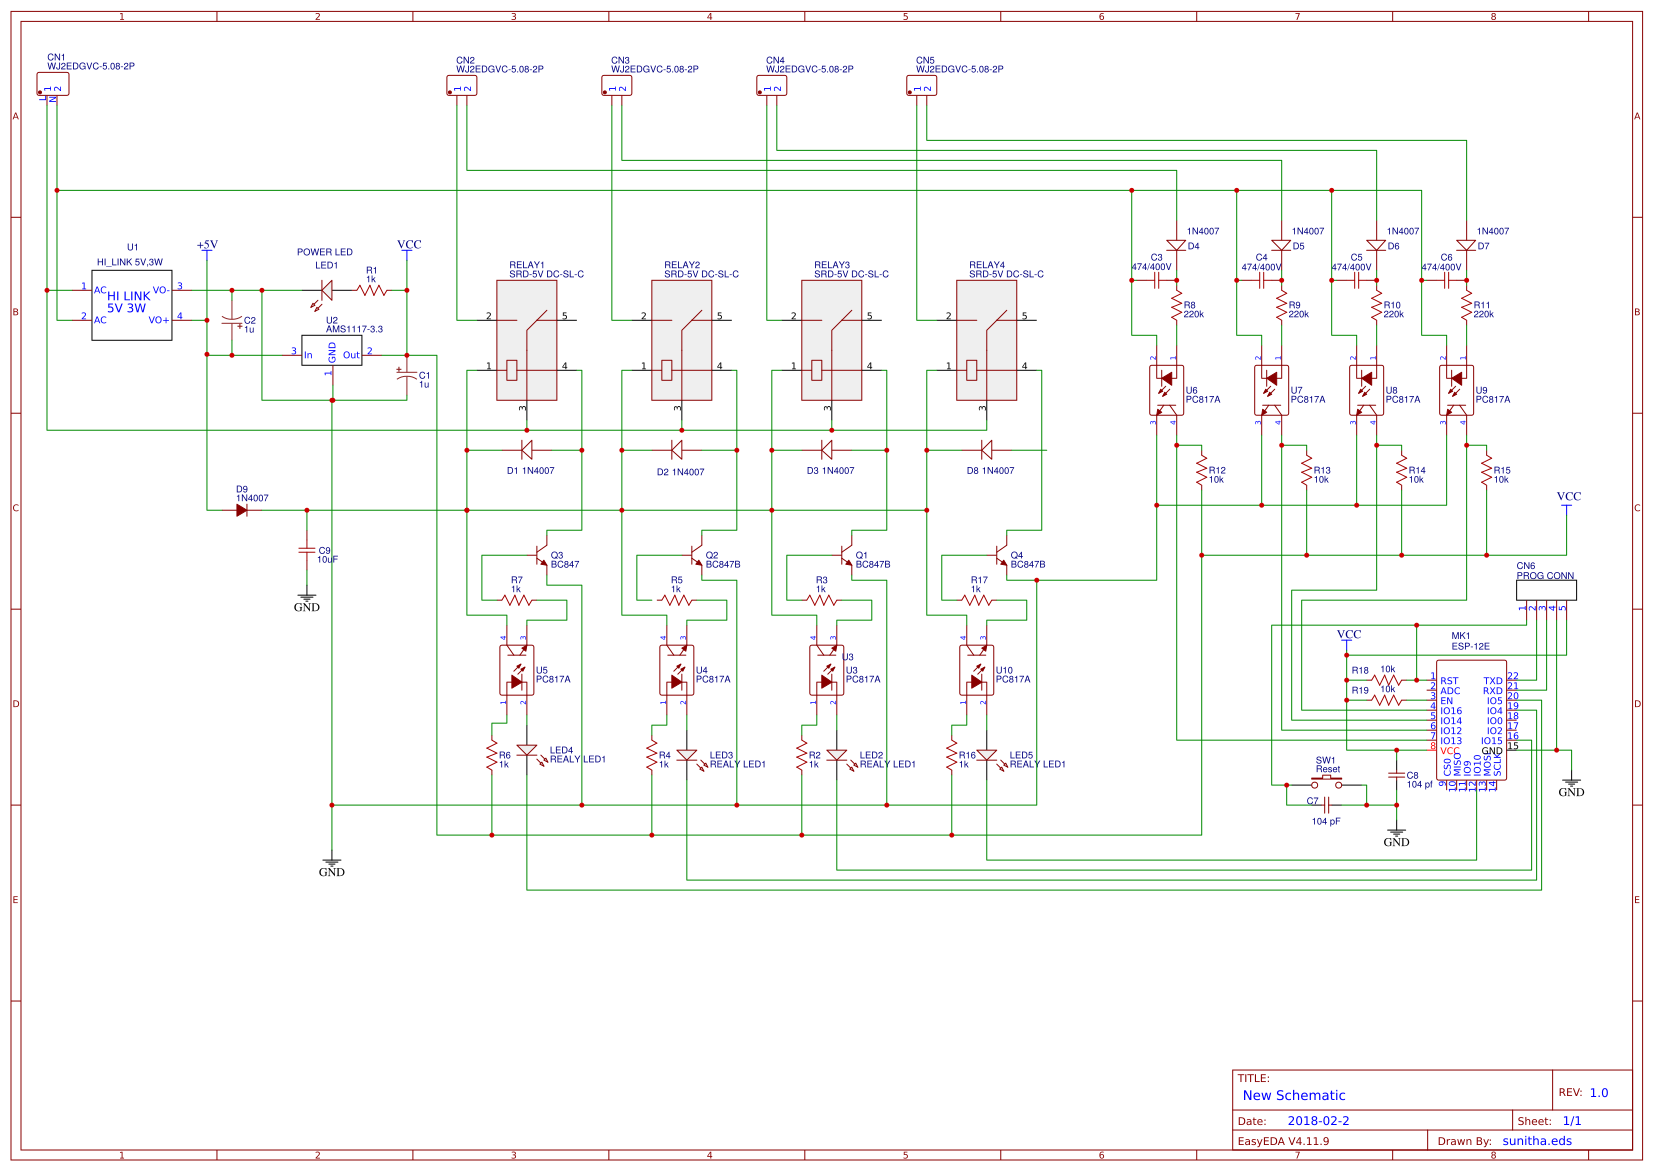Click connector CN1 WJ2EDGVC-5.08-2P

[52, 85]
